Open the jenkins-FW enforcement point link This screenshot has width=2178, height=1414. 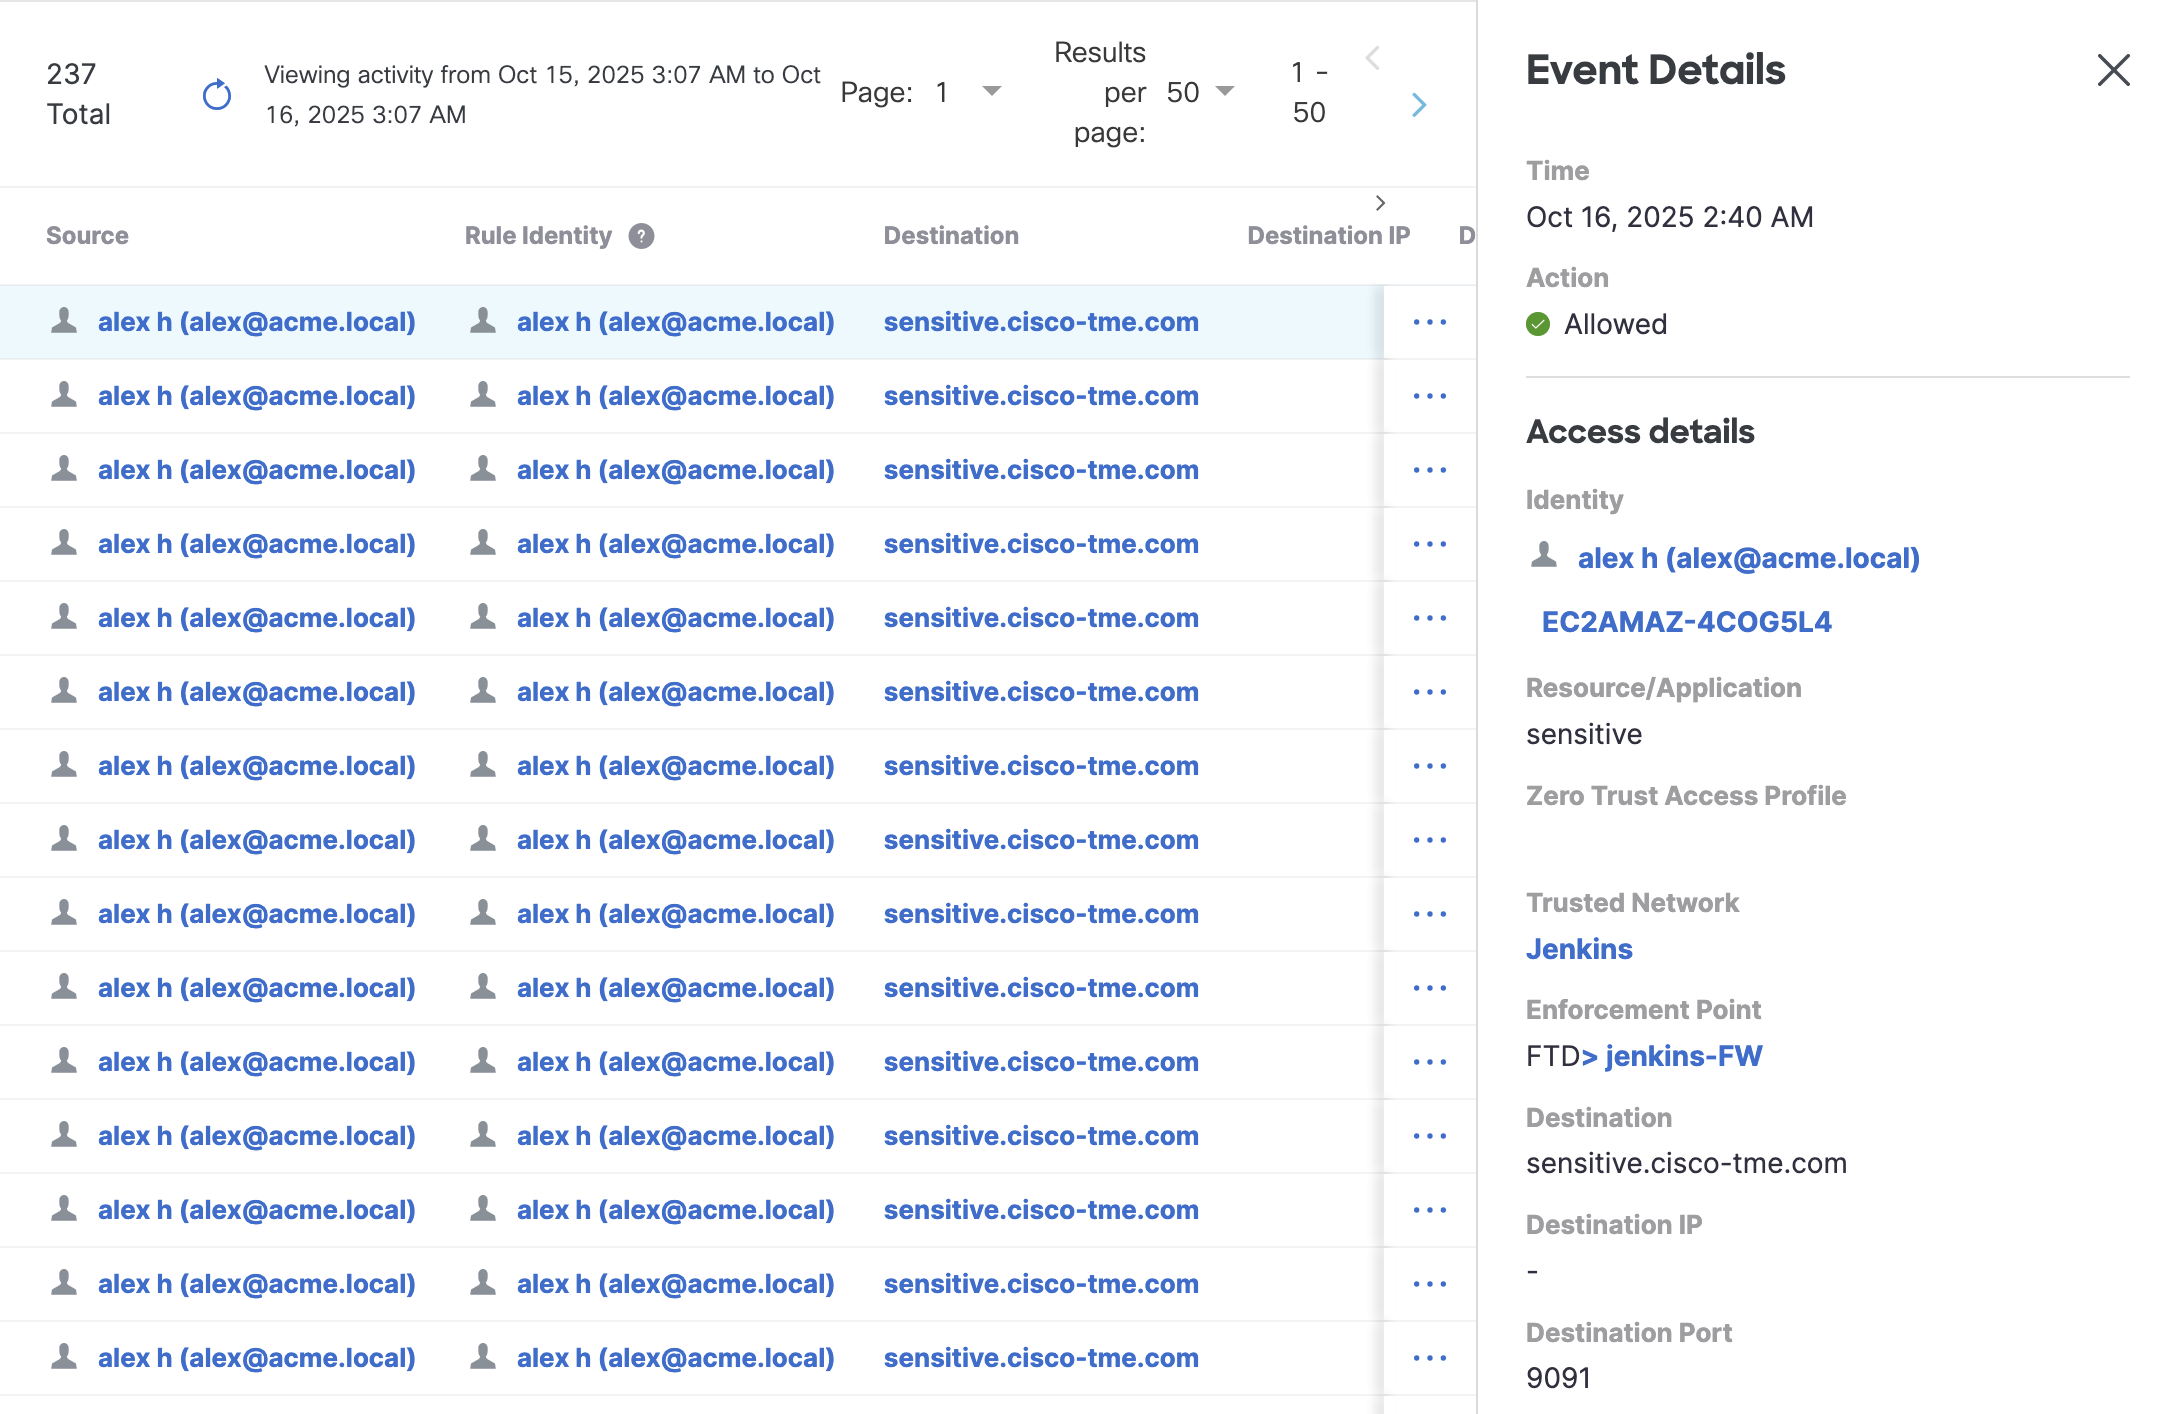[1682, 1056]
